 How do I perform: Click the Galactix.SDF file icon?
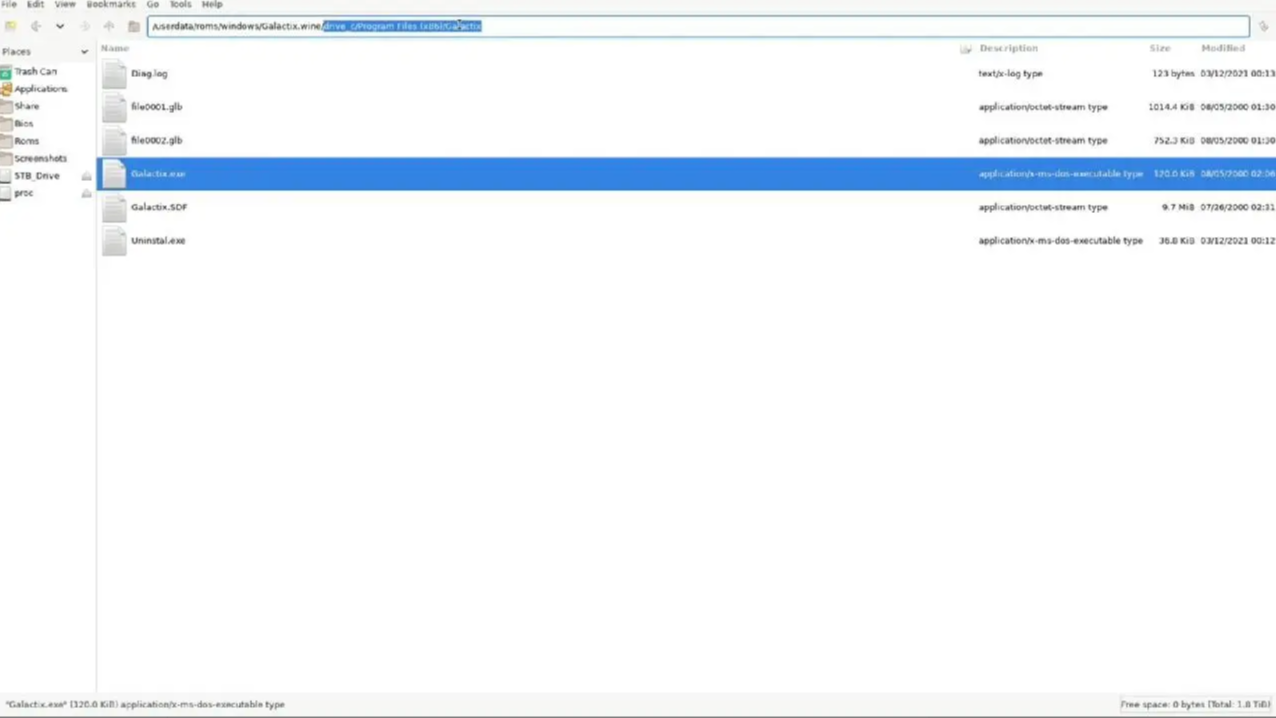click(x=114, y=207)
